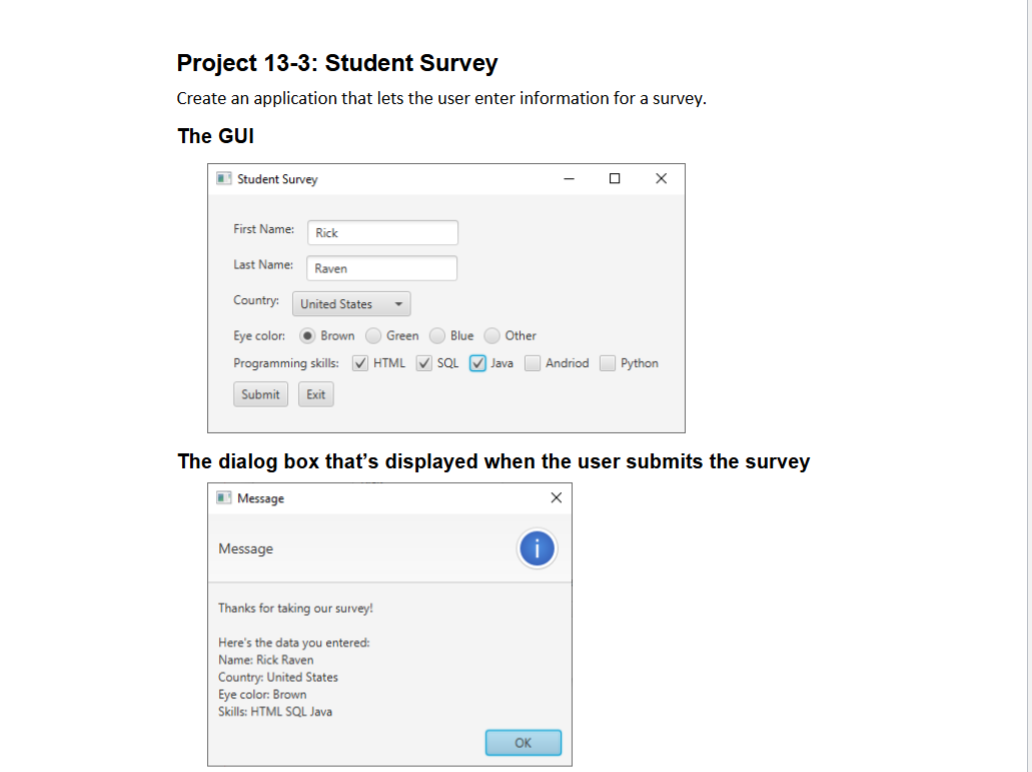Maximize the Student Survey window
The width and height of the screenshot is (1032, 772).
tap(614, 178)
